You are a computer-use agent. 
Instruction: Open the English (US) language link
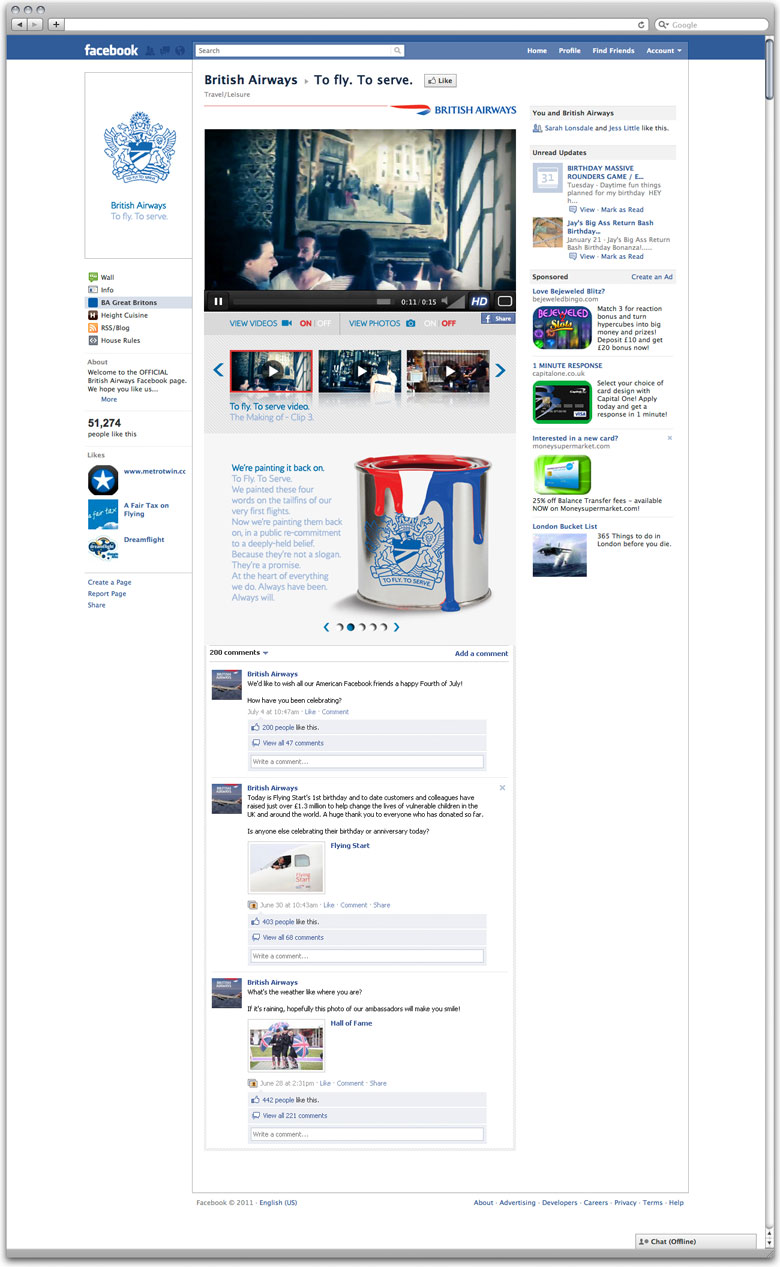pyautogui.click(x=278, y=1203)
